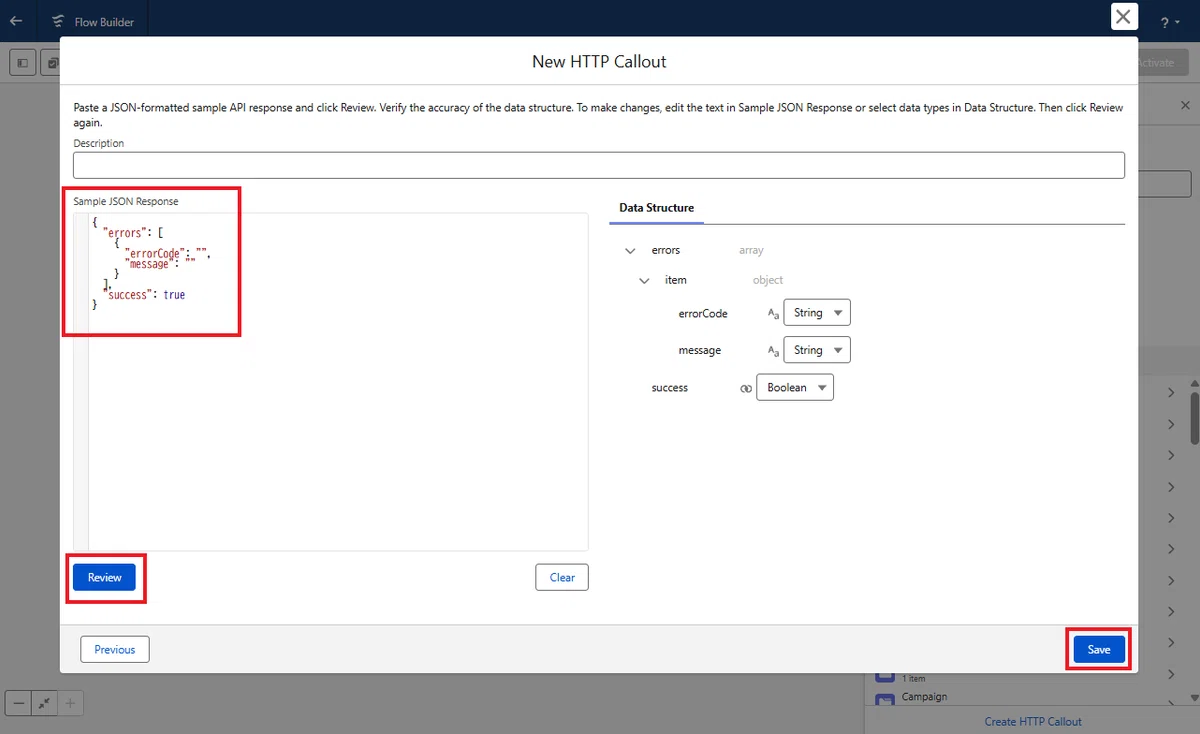Screen dimensions: 1200x734
Task: Click the errors field label
Action: 666,251
